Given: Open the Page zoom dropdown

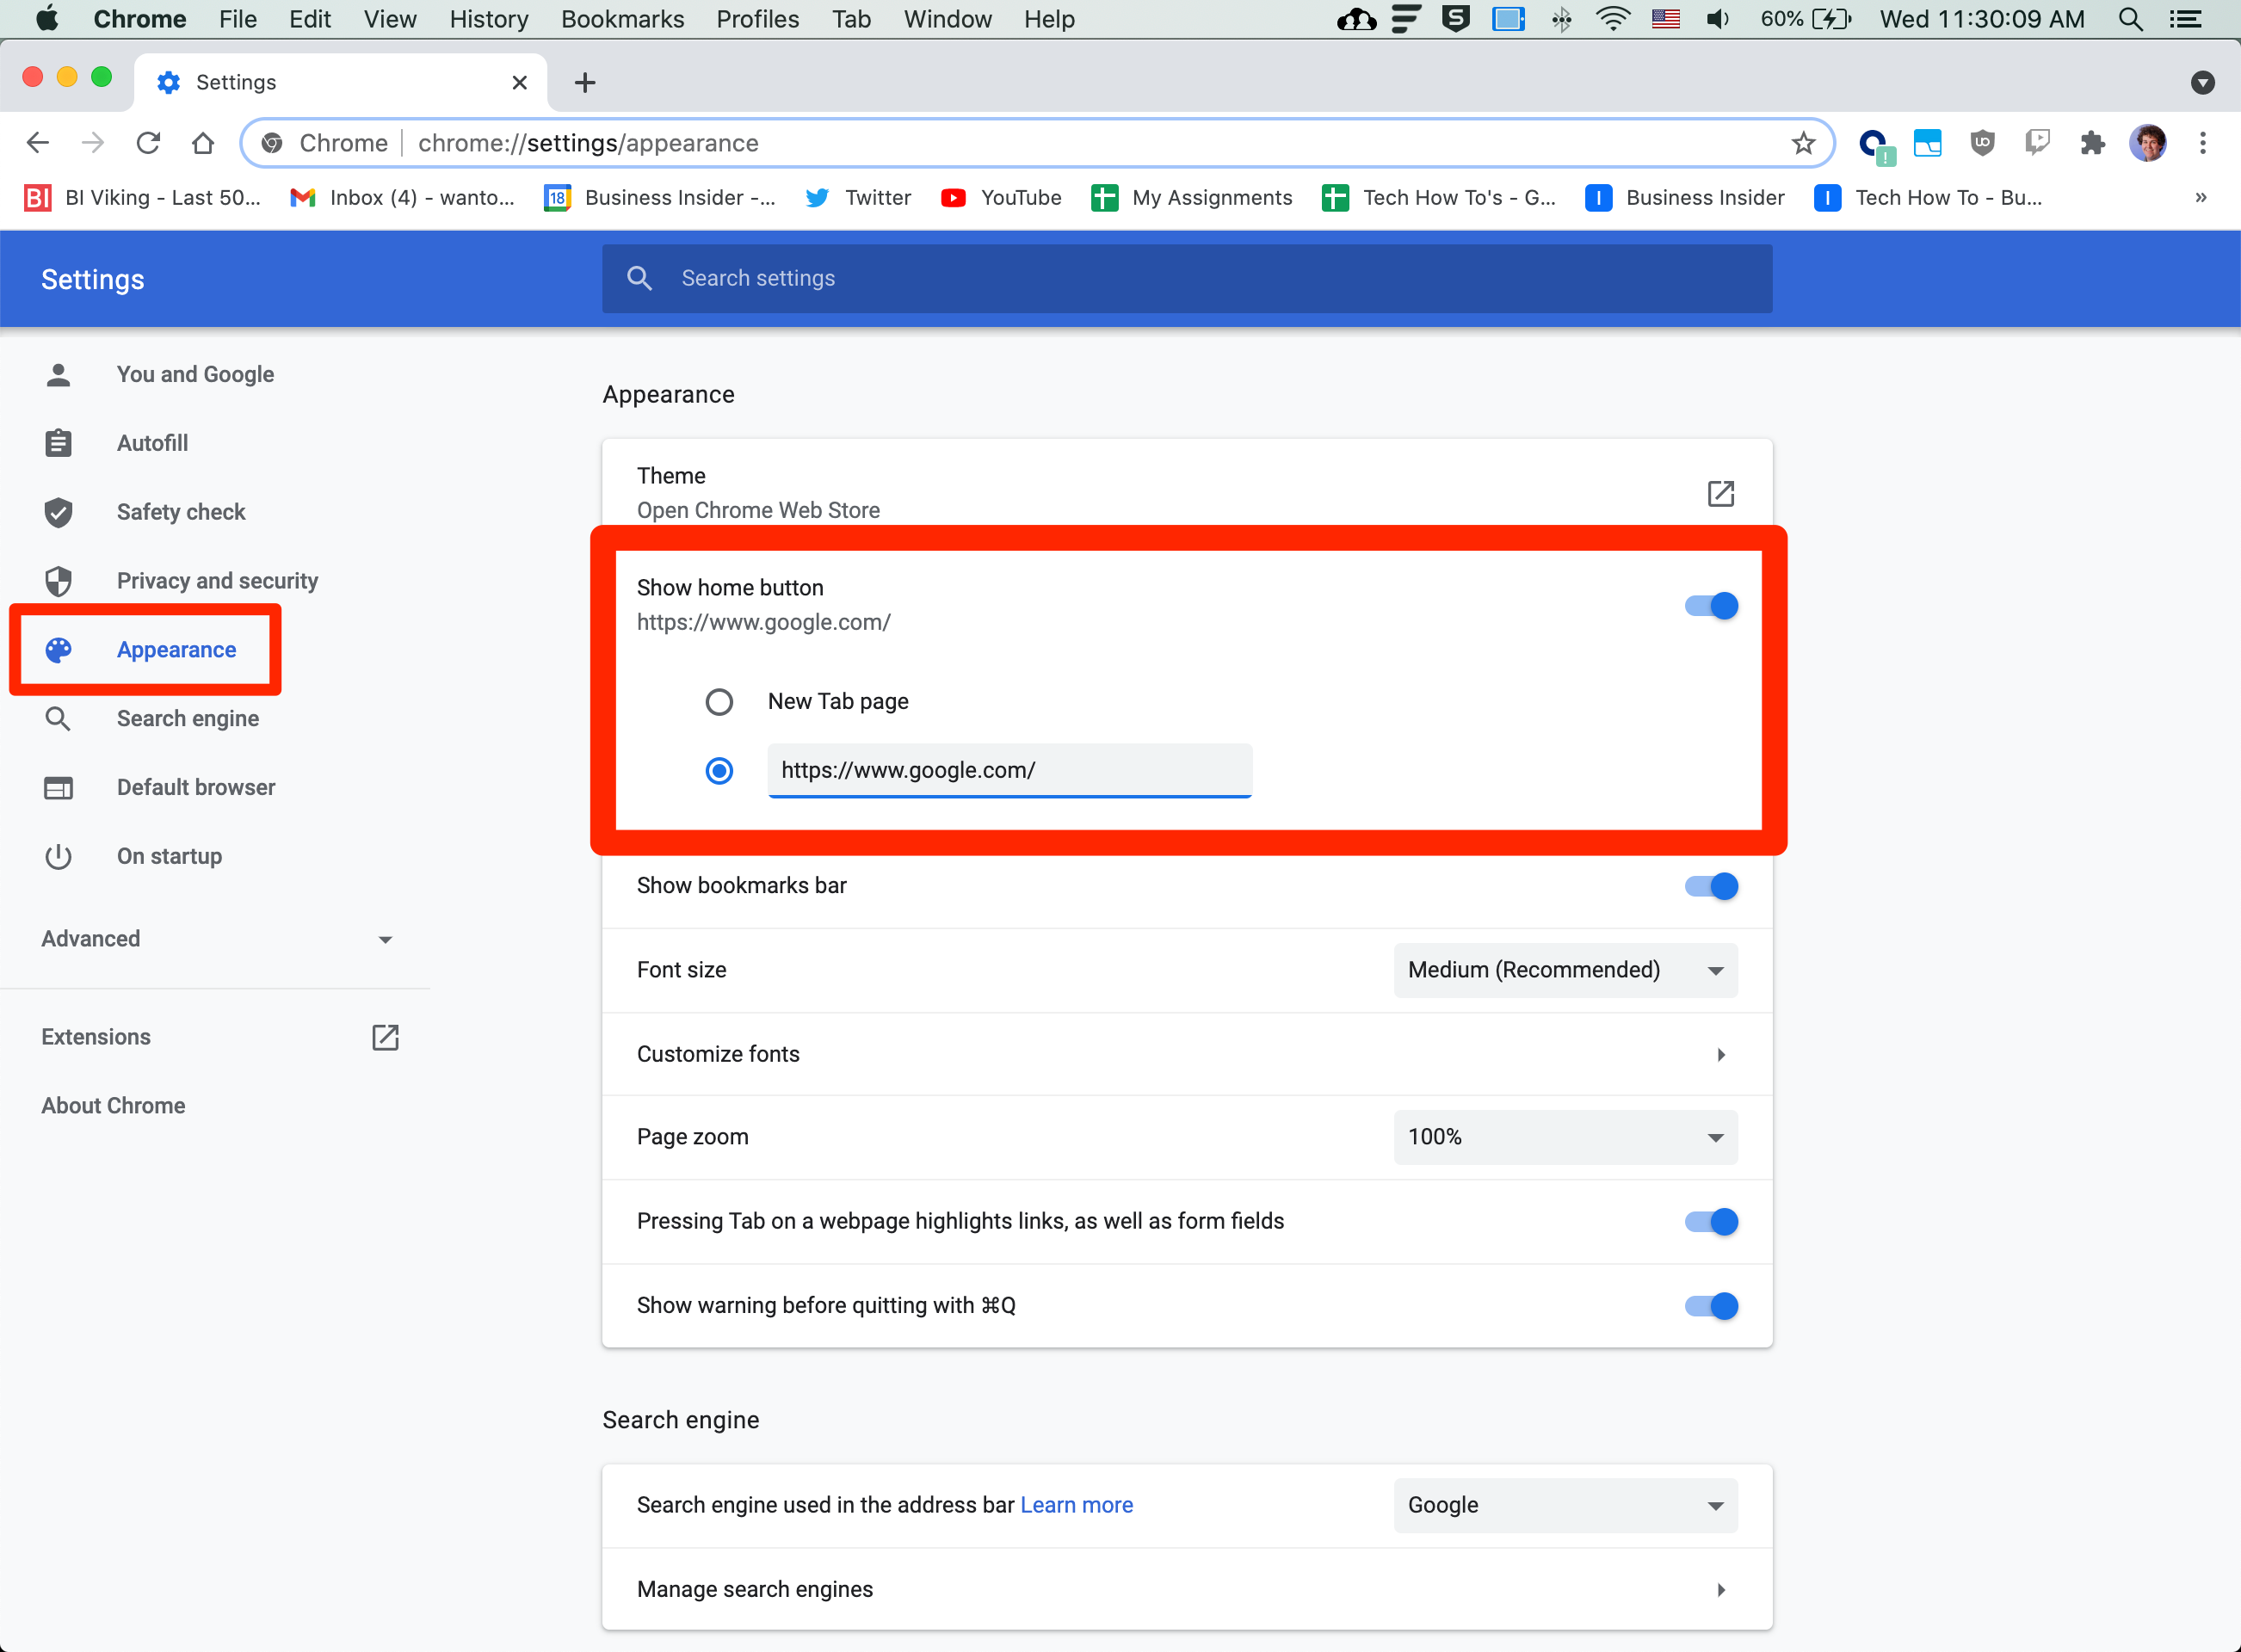Looking at the screenshot, I should [1565, 1137].
